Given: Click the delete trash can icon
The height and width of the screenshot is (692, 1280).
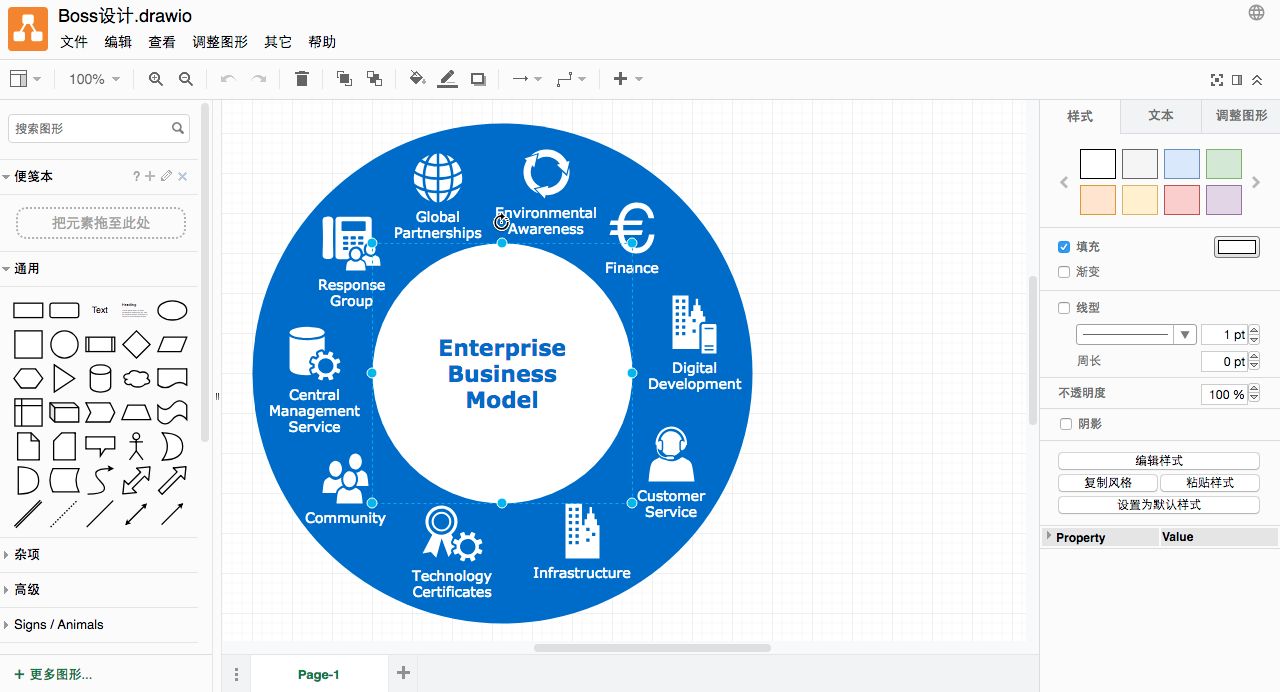Looking at the screenshot, I should 302,79.
